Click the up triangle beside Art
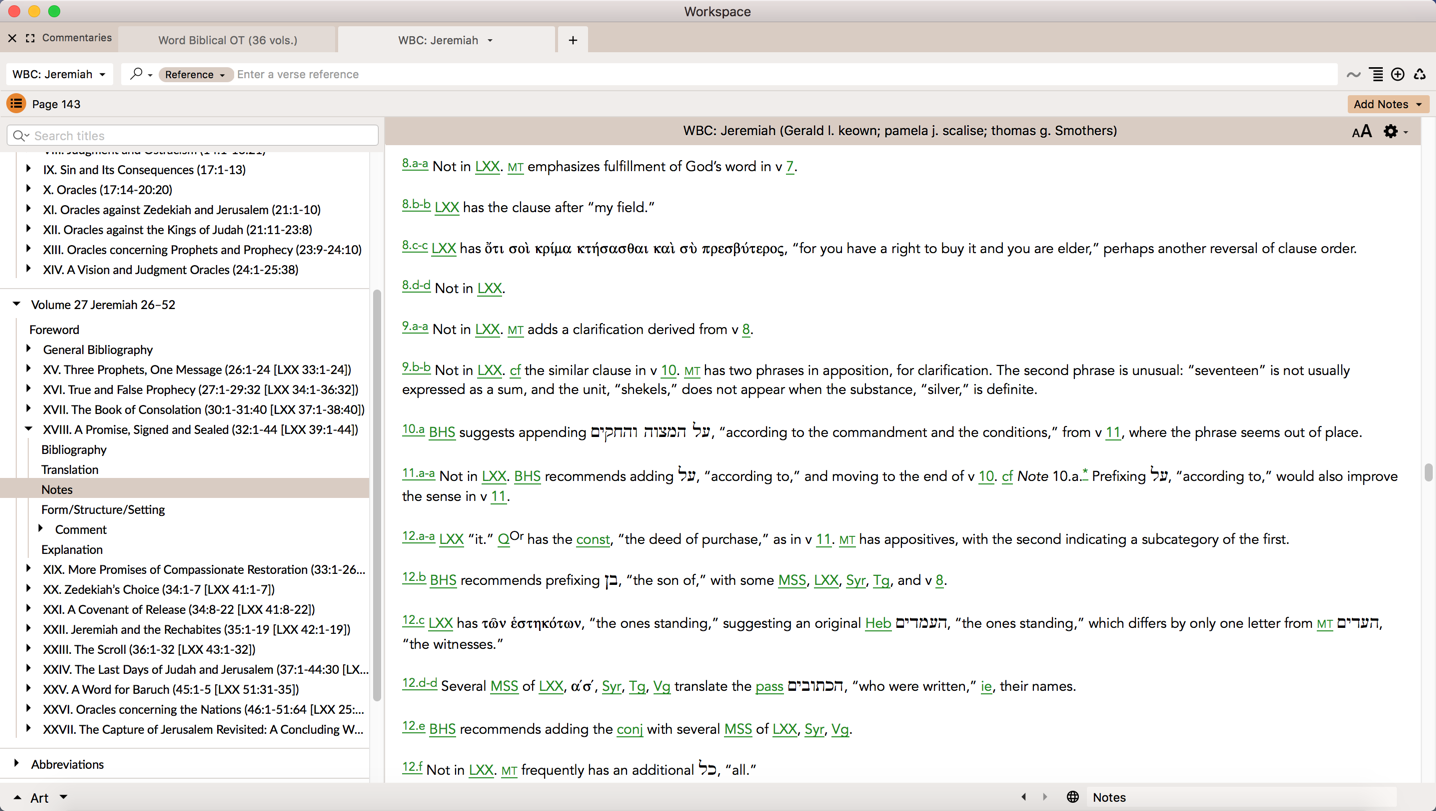Screen dimensions: 1436x811 coord(17,798)
